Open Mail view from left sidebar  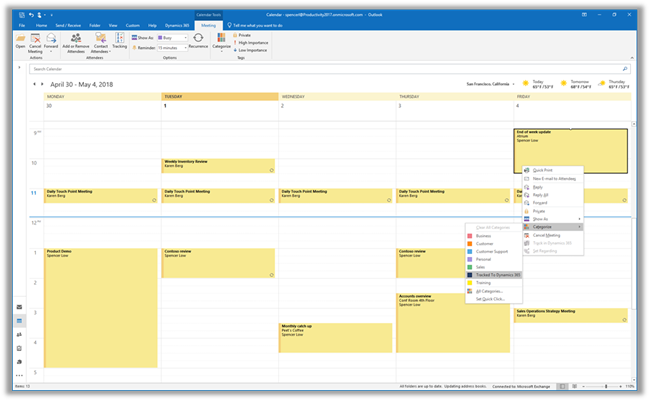click(x=20, y=307)
